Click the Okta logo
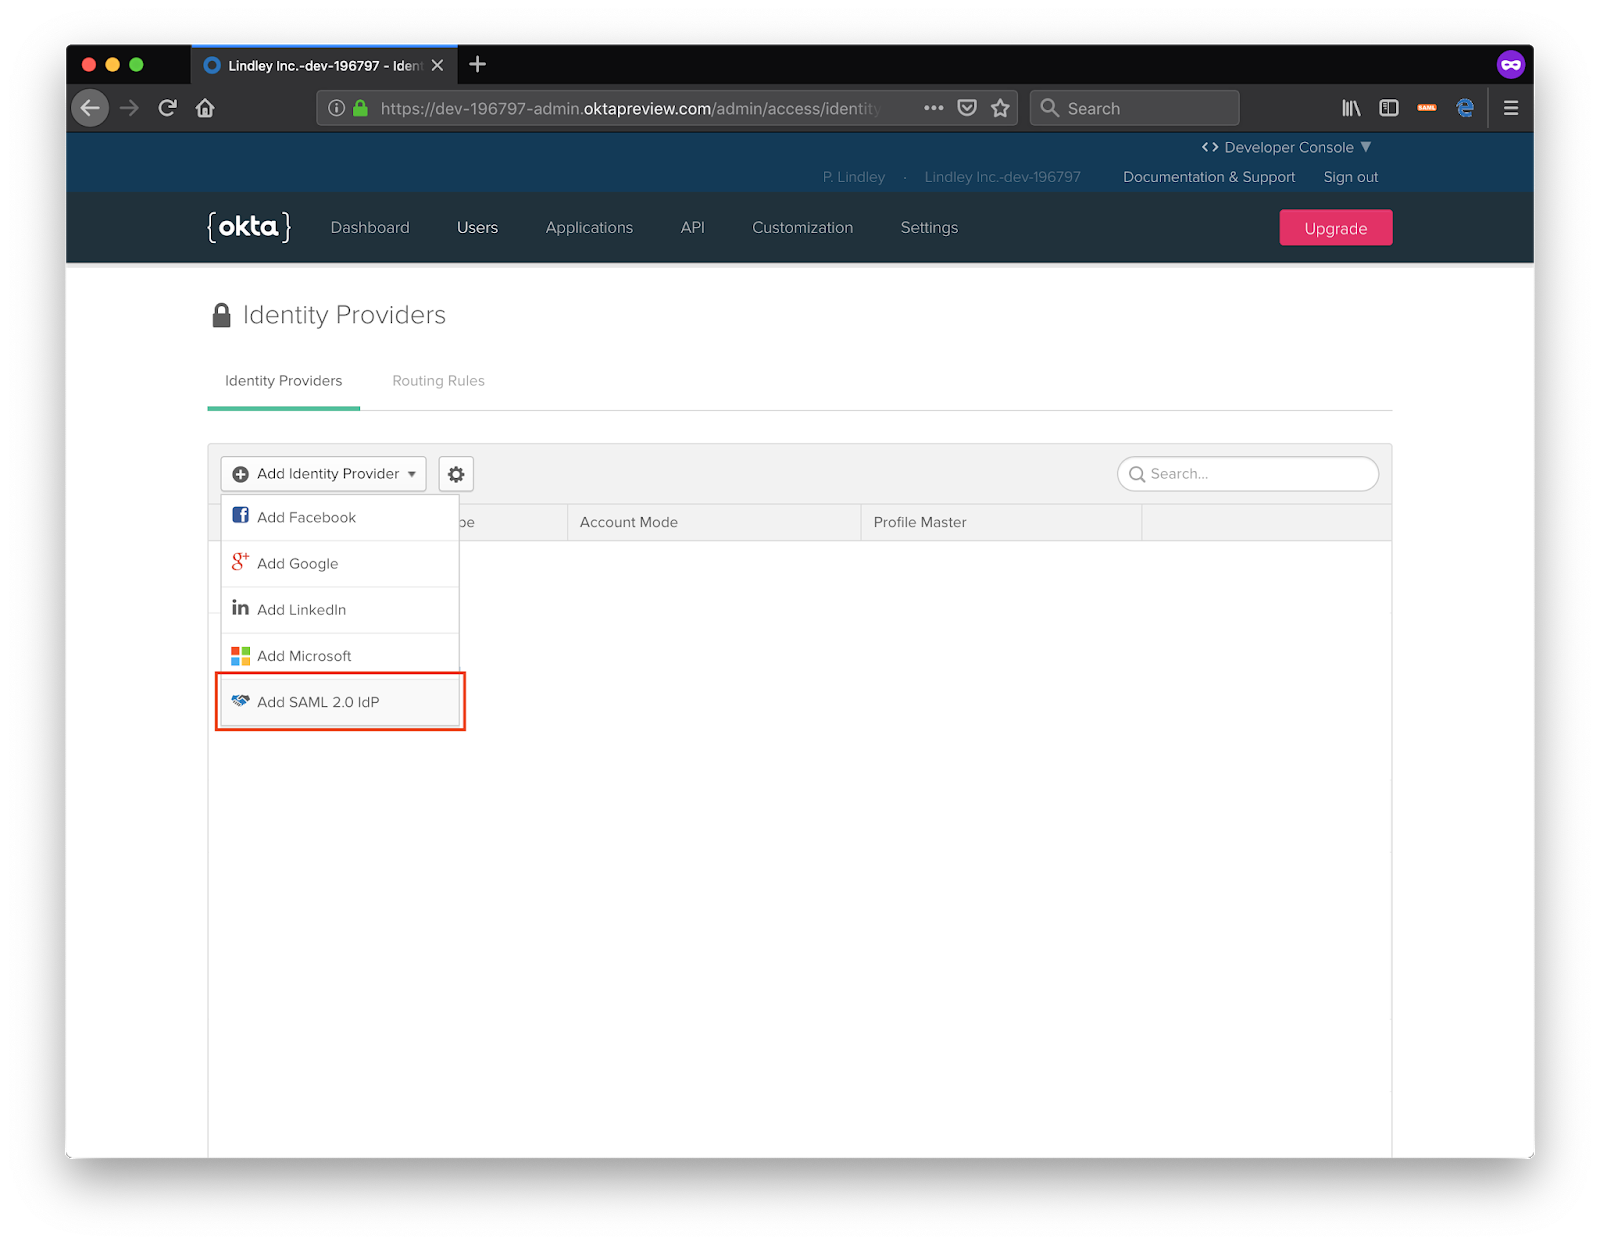1600x1245 pixels. [x=249, y=227]
